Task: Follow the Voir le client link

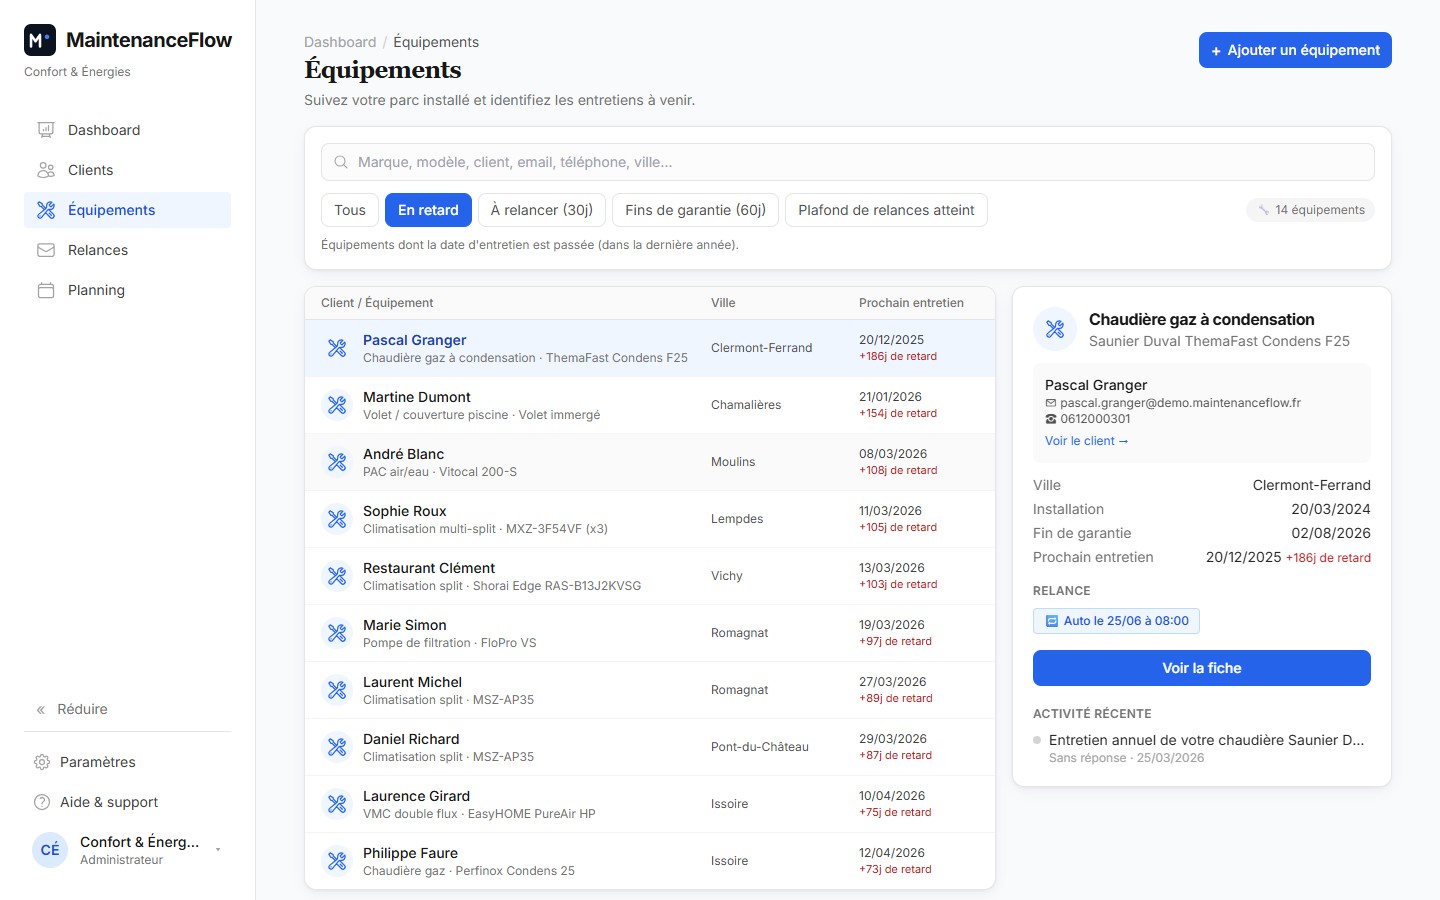Action: pos(1086,441)
